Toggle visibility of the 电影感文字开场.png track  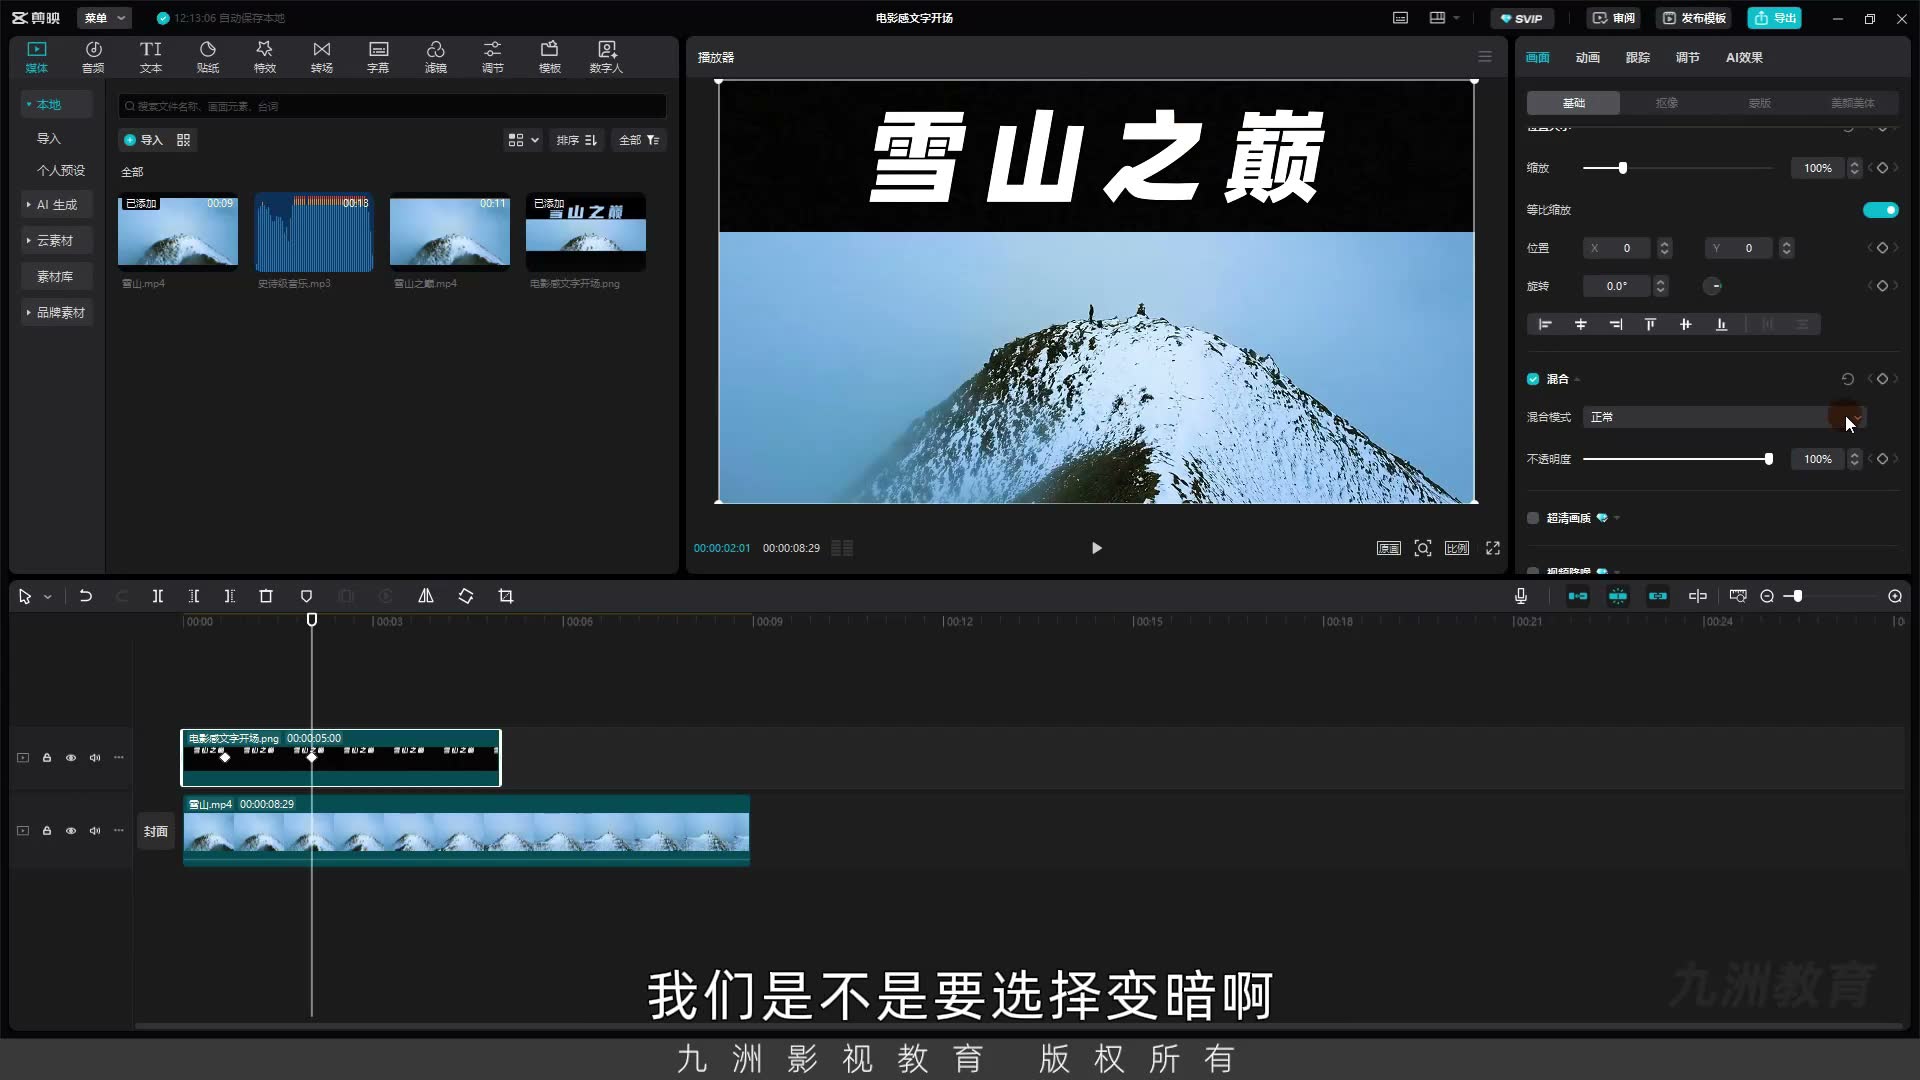(71, 758)
